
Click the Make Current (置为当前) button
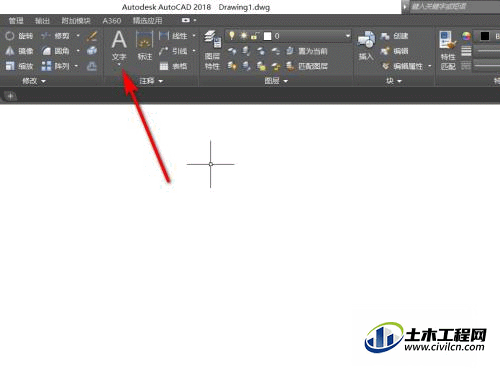[307, 51]
